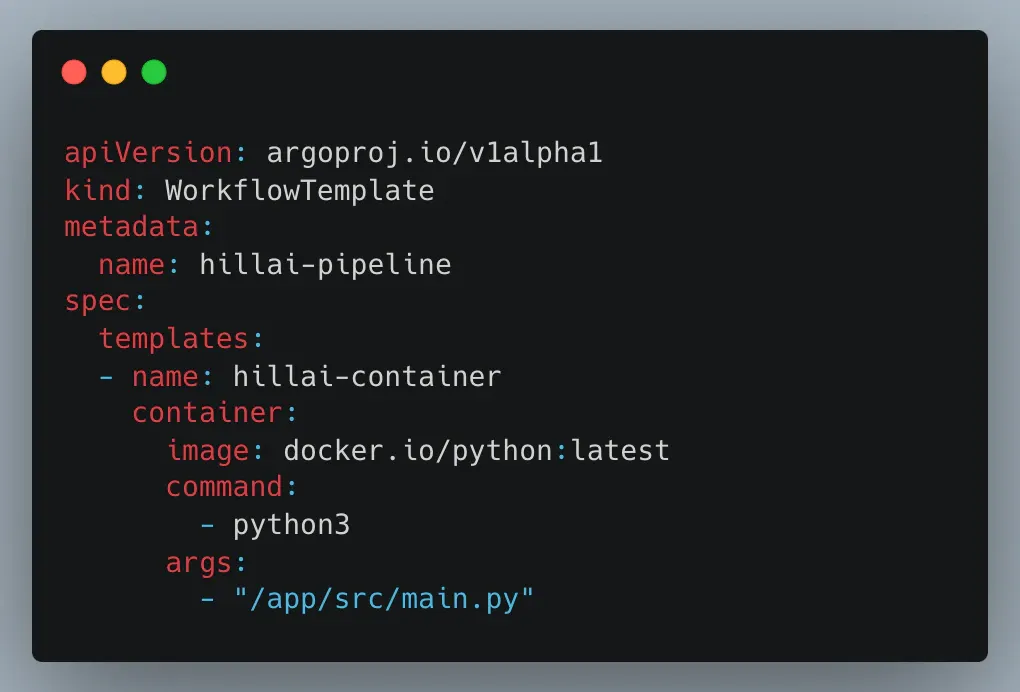The width and height of the screenshot is (1020, 692).
Task: Click the container key
Action: coord(208,413)
